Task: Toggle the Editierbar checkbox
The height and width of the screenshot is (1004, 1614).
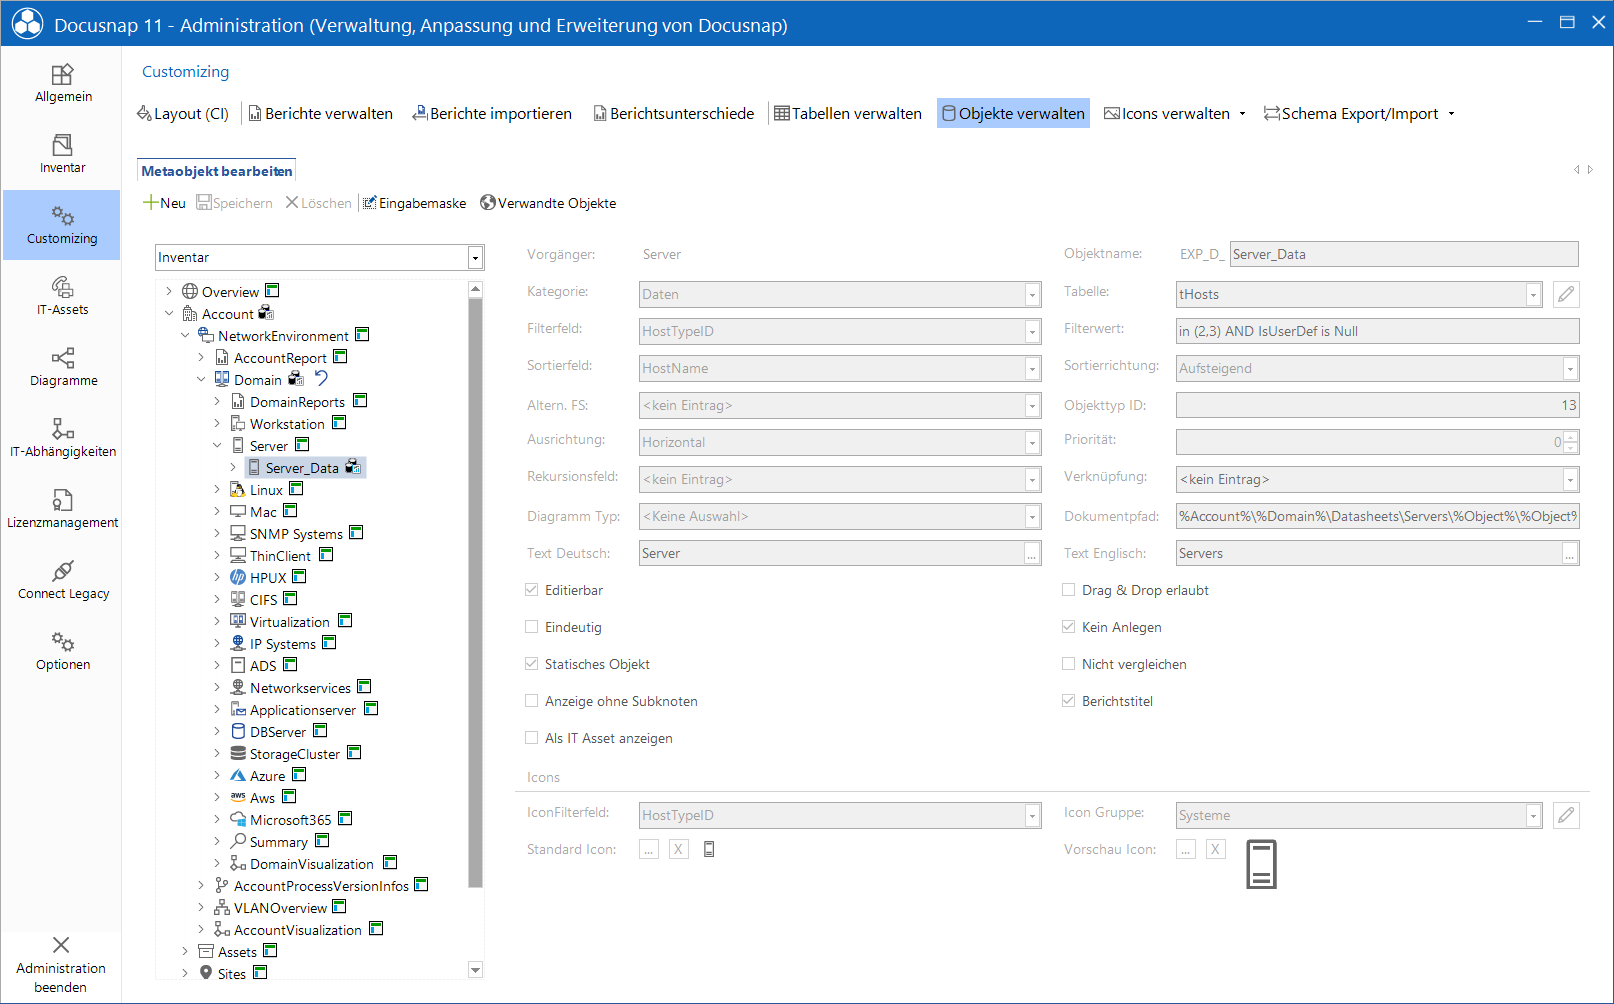Action: point(532,590)
